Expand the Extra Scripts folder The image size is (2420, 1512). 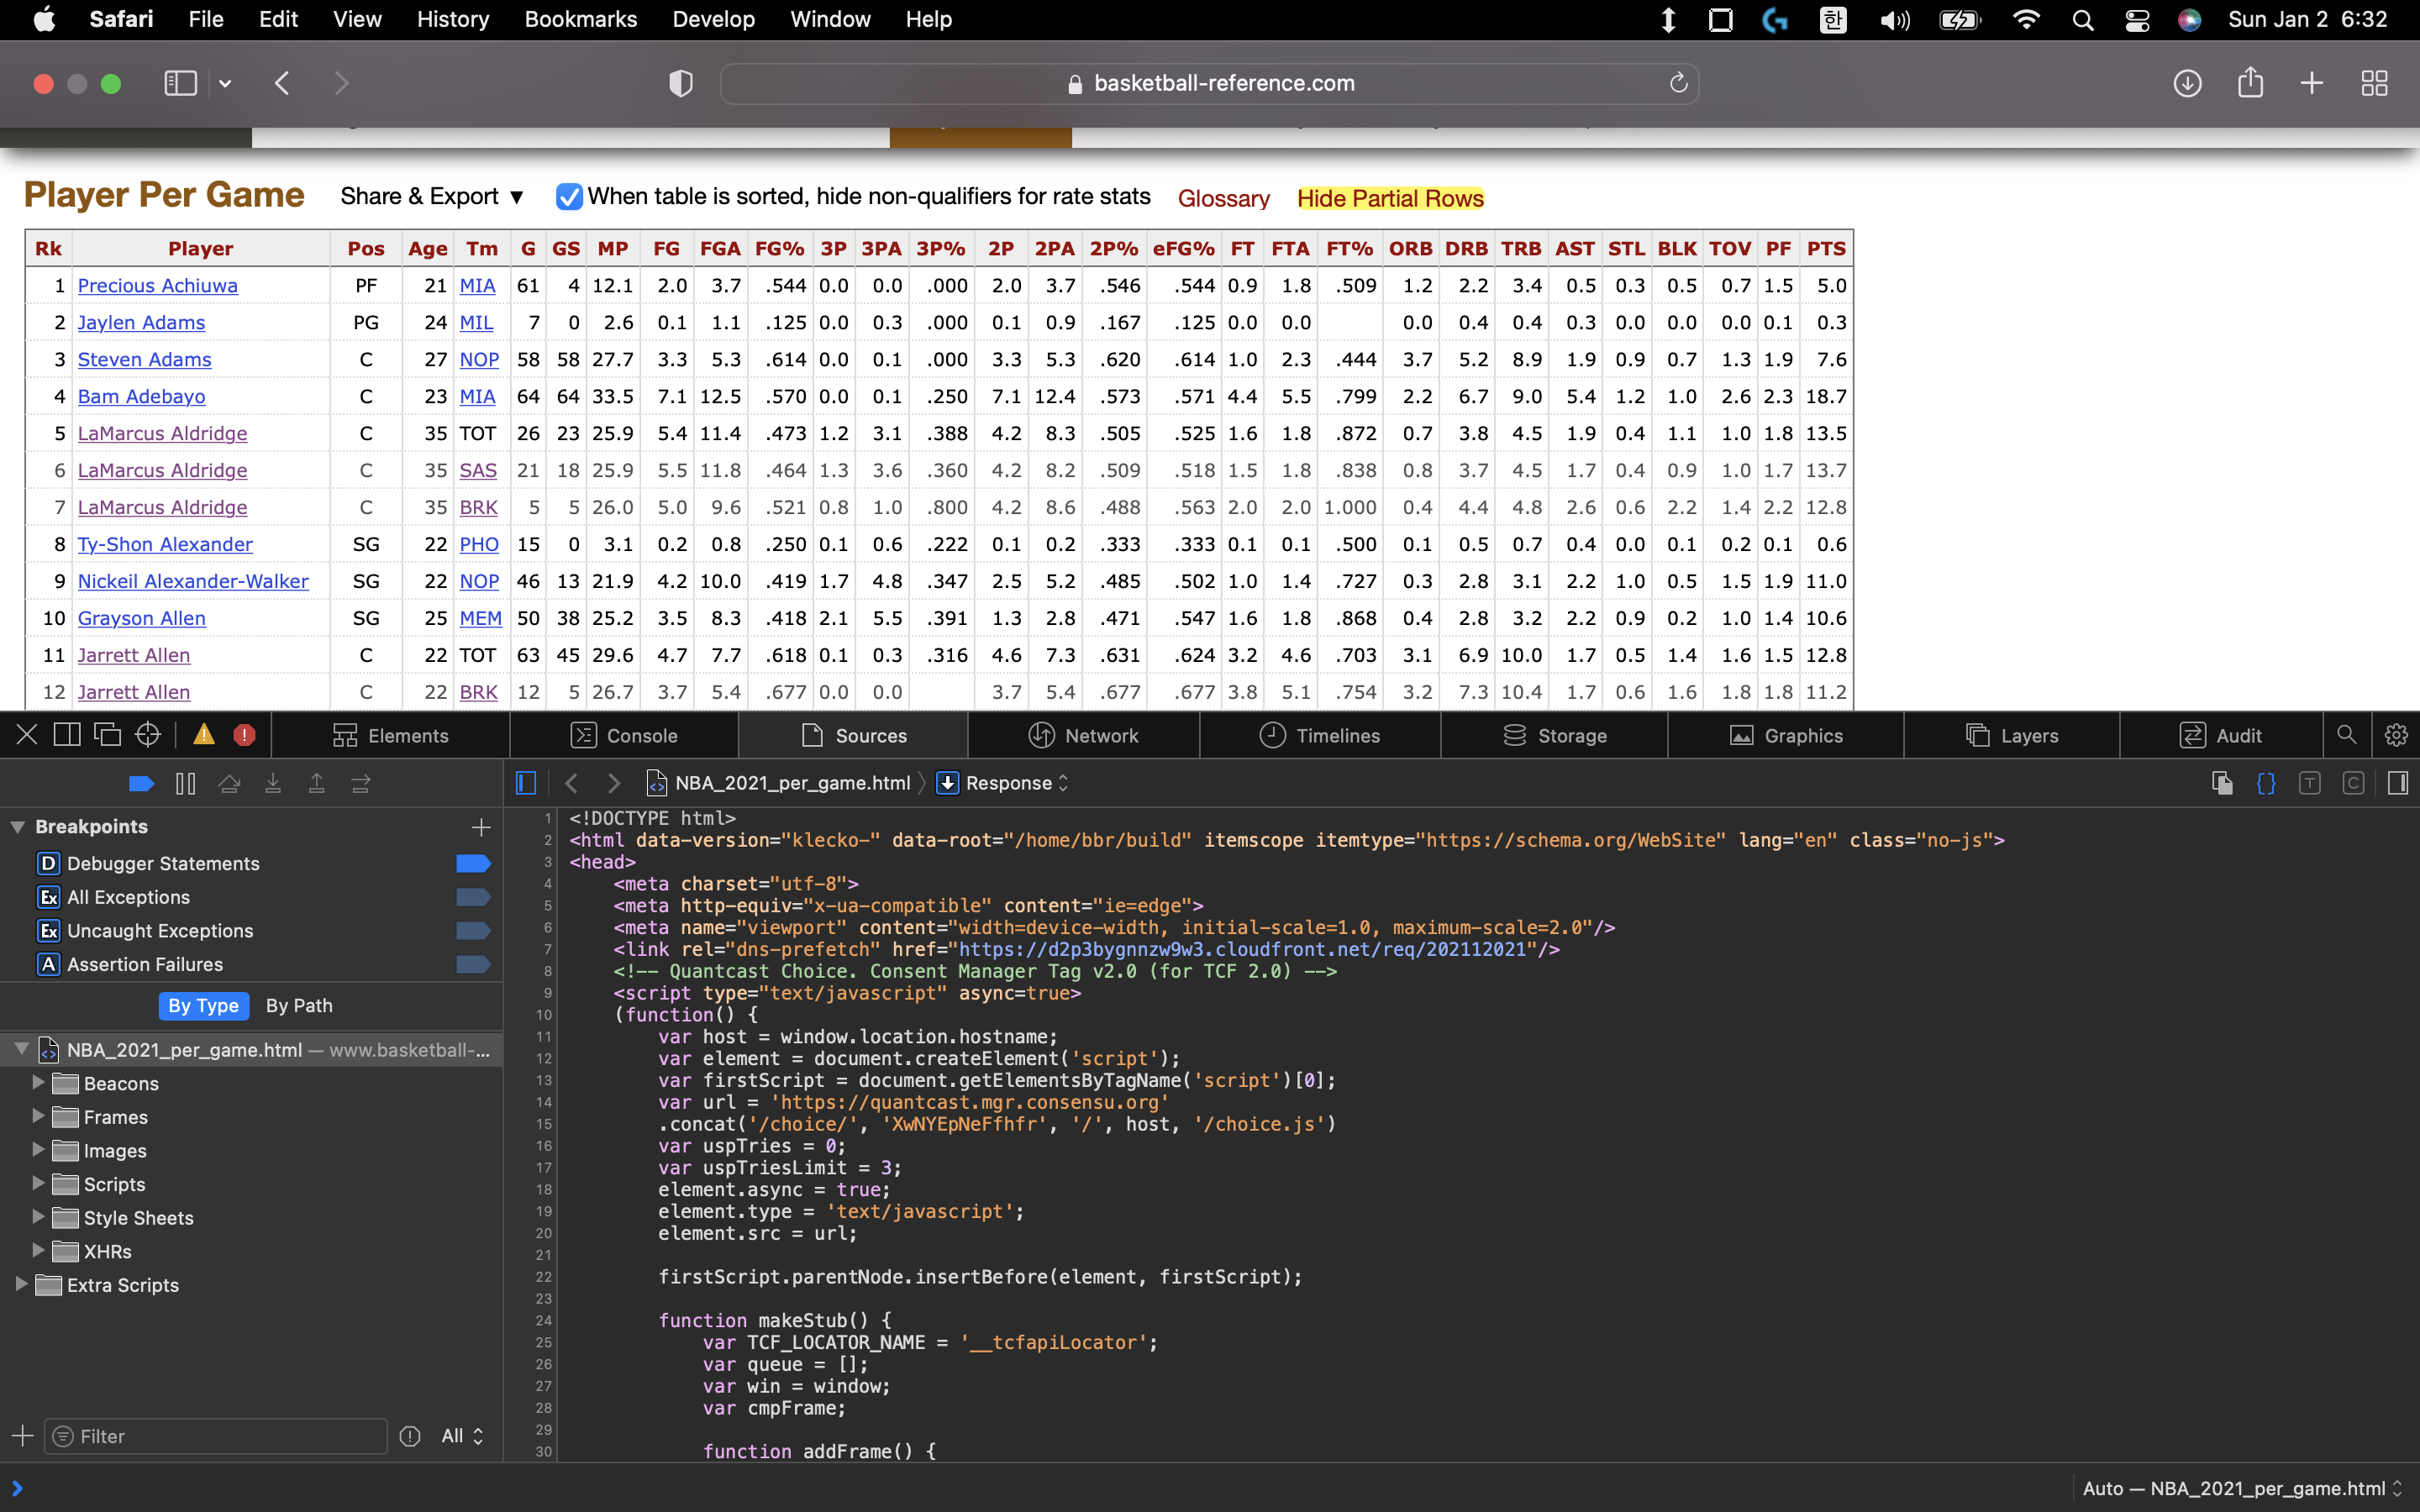click(21, 1285)
